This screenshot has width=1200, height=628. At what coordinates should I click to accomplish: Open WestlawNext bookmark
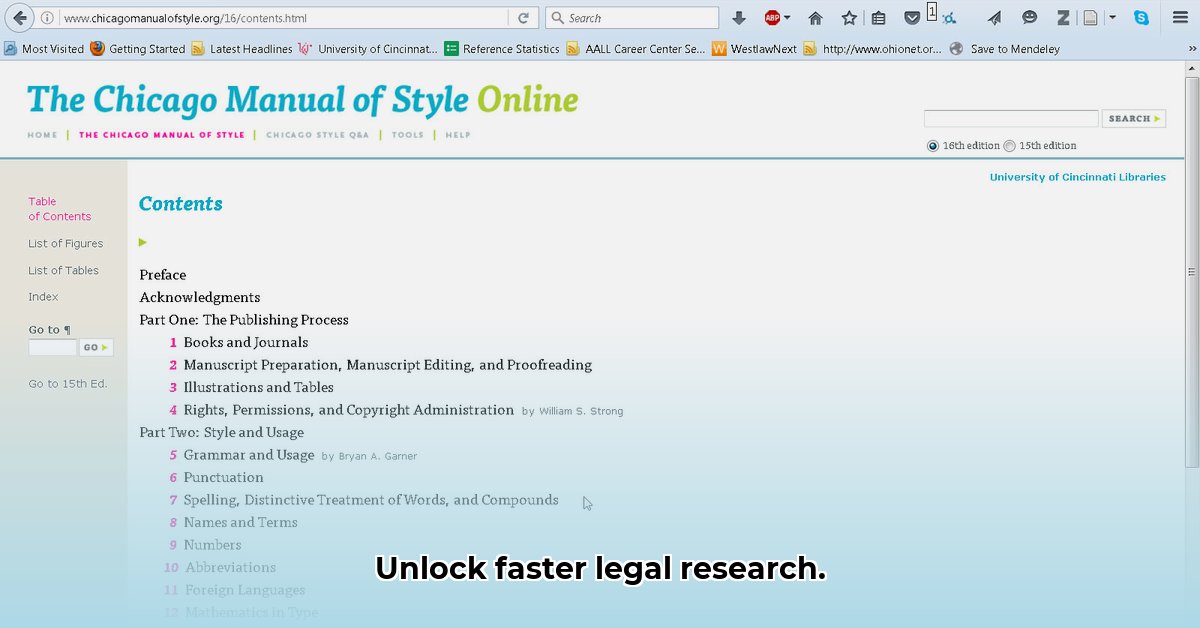(755, 48)
